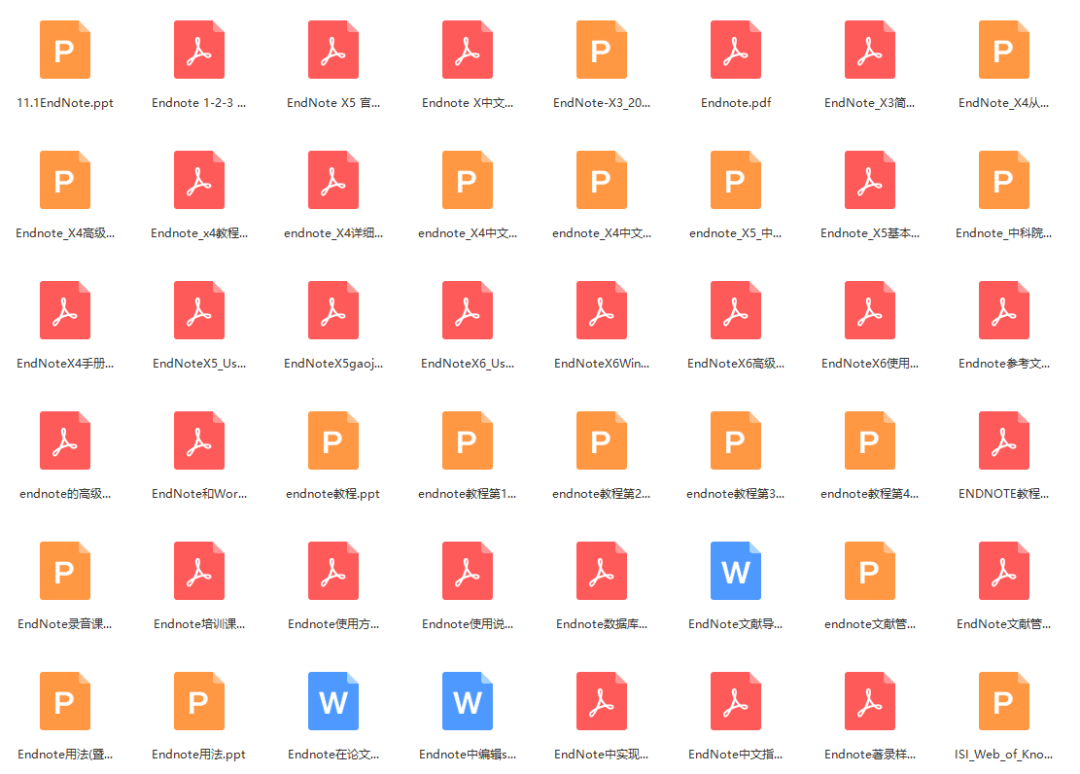The width and height of the screenshot is (1080, 774).
Task: Select the PDF file label 'EndNote文献管...'
Action: tap(1004, 624)
